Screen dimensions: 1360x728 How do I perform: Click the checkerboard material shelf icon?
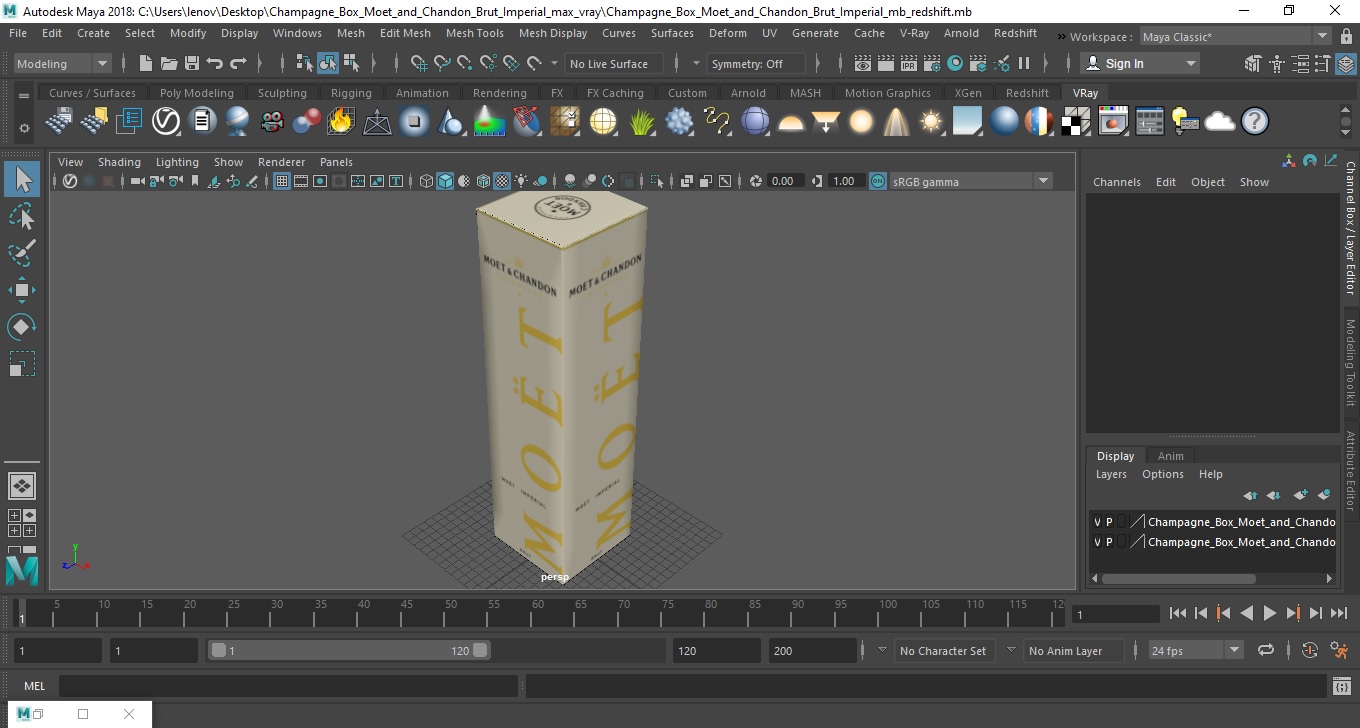click(x=1076, y=122)
